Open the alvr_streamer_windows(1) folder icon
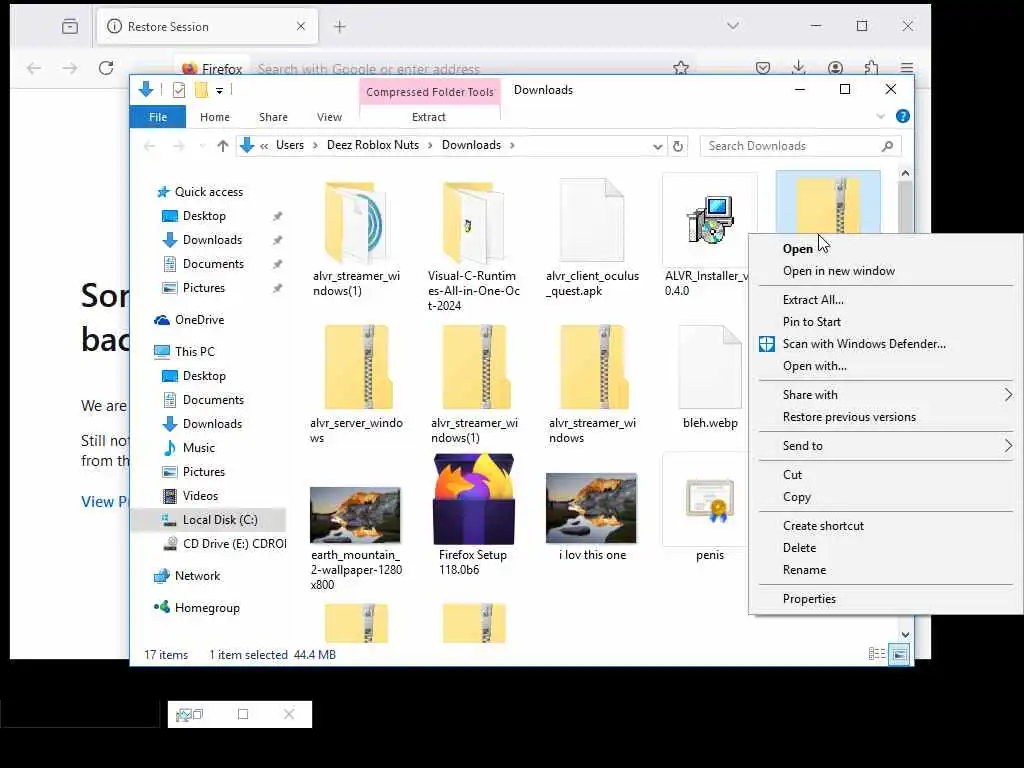The height and width of the screenshot is (768, 1024). pos(355,223)
